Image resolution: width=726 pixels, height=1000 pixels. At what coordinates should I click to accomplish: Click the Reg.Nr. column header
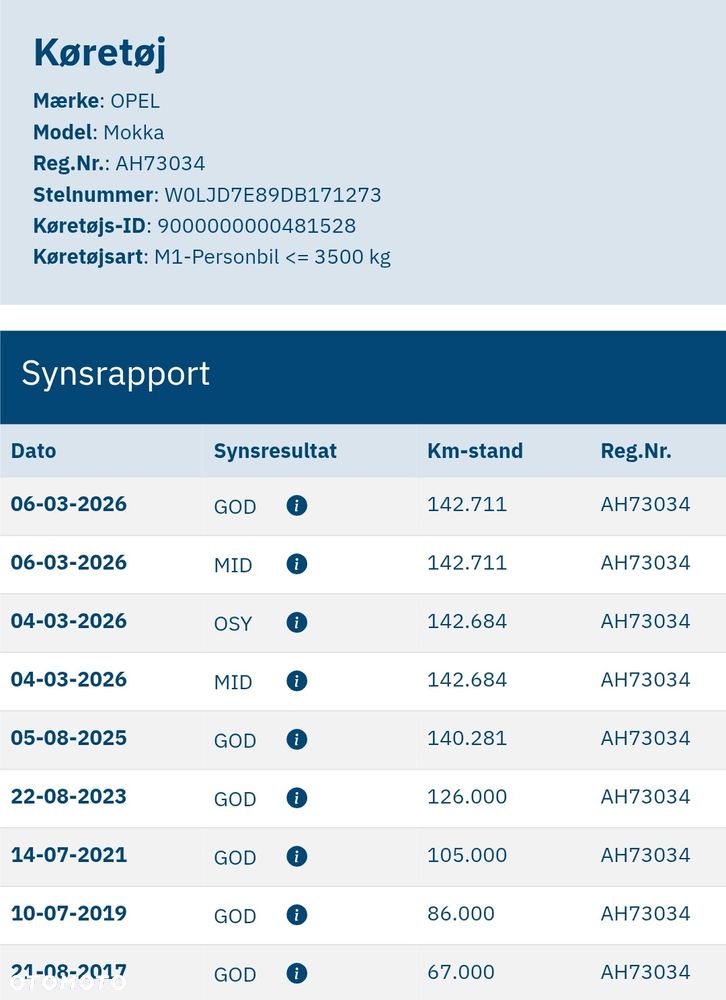pos(636,451)
